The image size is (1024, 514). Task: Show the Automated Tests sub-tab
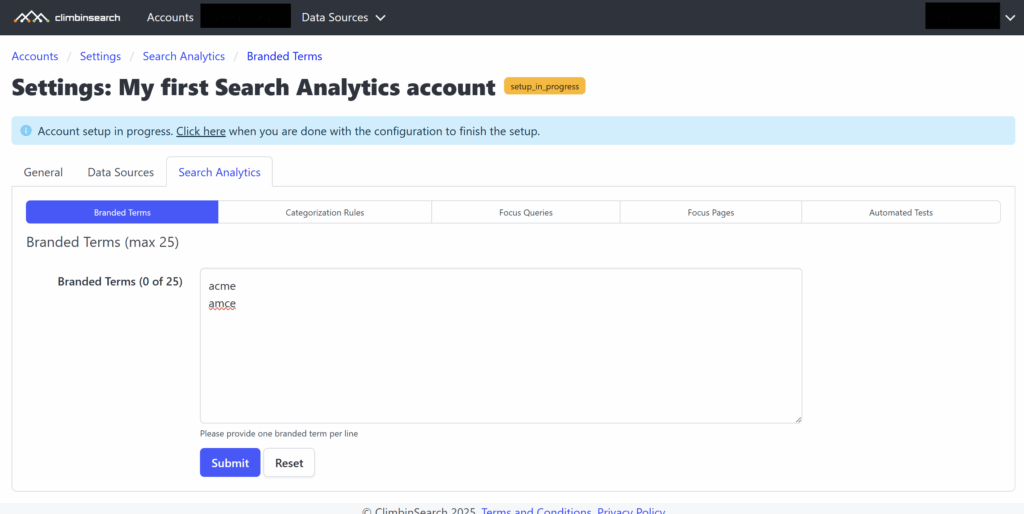tap(901, 212)
